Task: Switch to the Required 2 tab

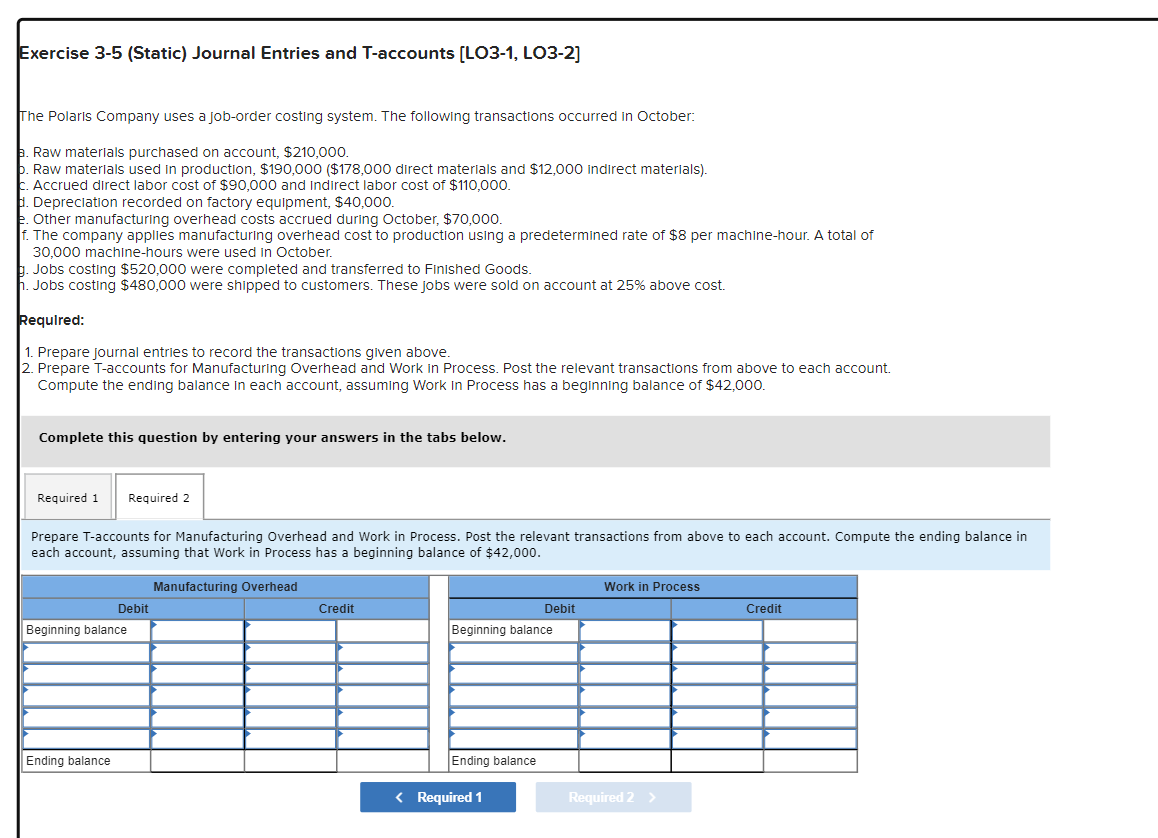Action: (x=159, y=497)
